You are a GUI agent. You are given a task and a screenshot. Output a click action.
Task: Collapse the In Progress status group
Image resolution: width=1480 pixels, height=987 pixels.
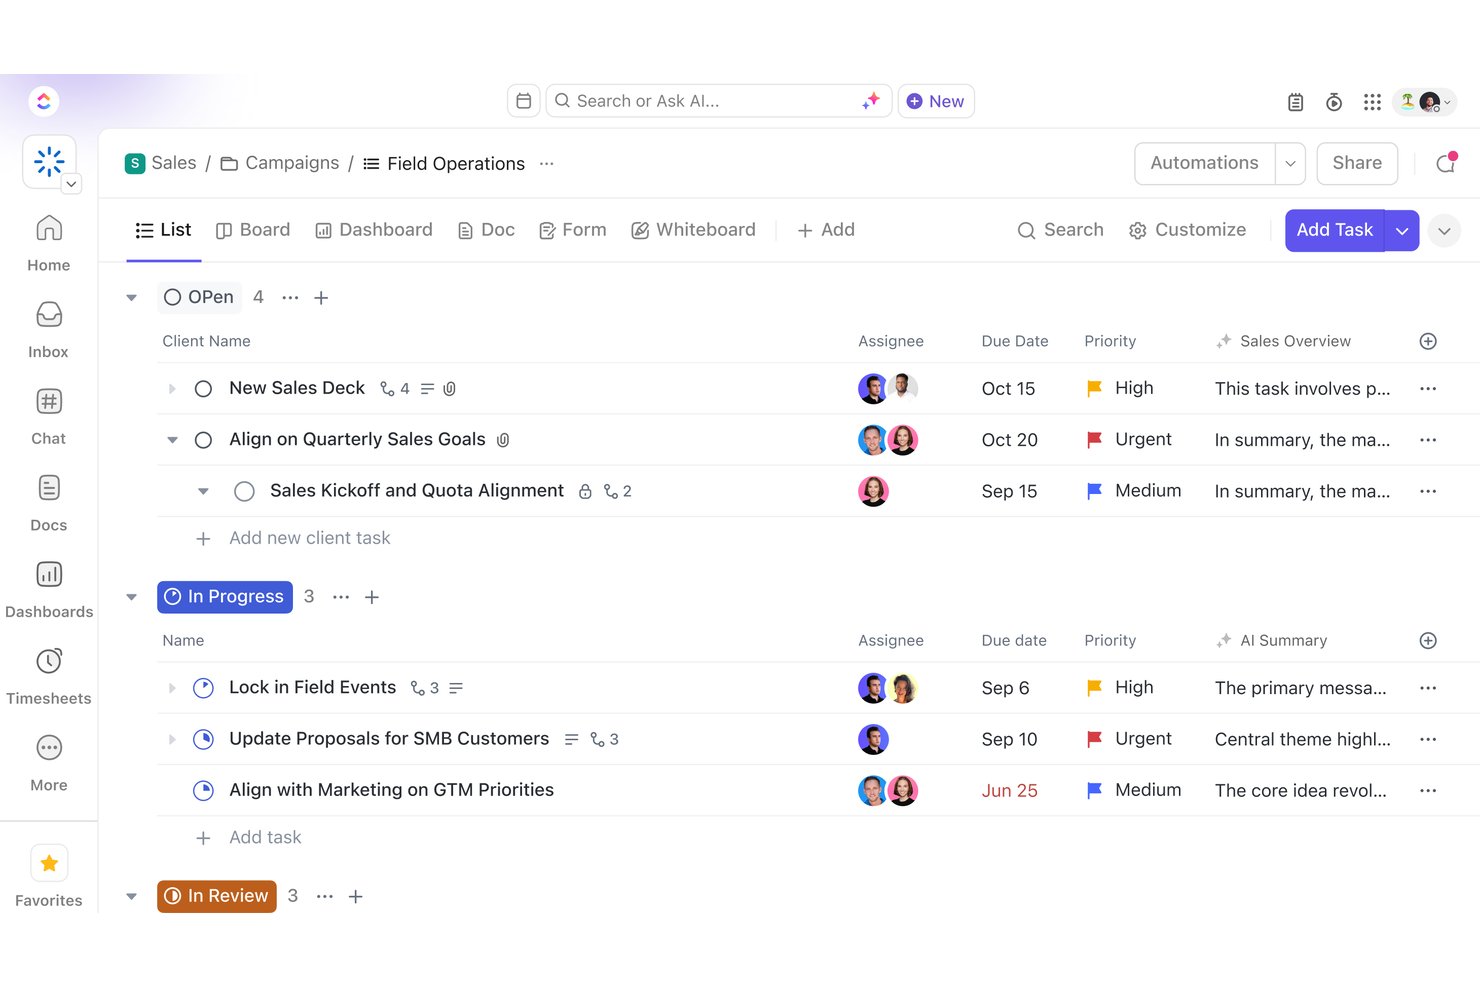click(x=131, y=597)
